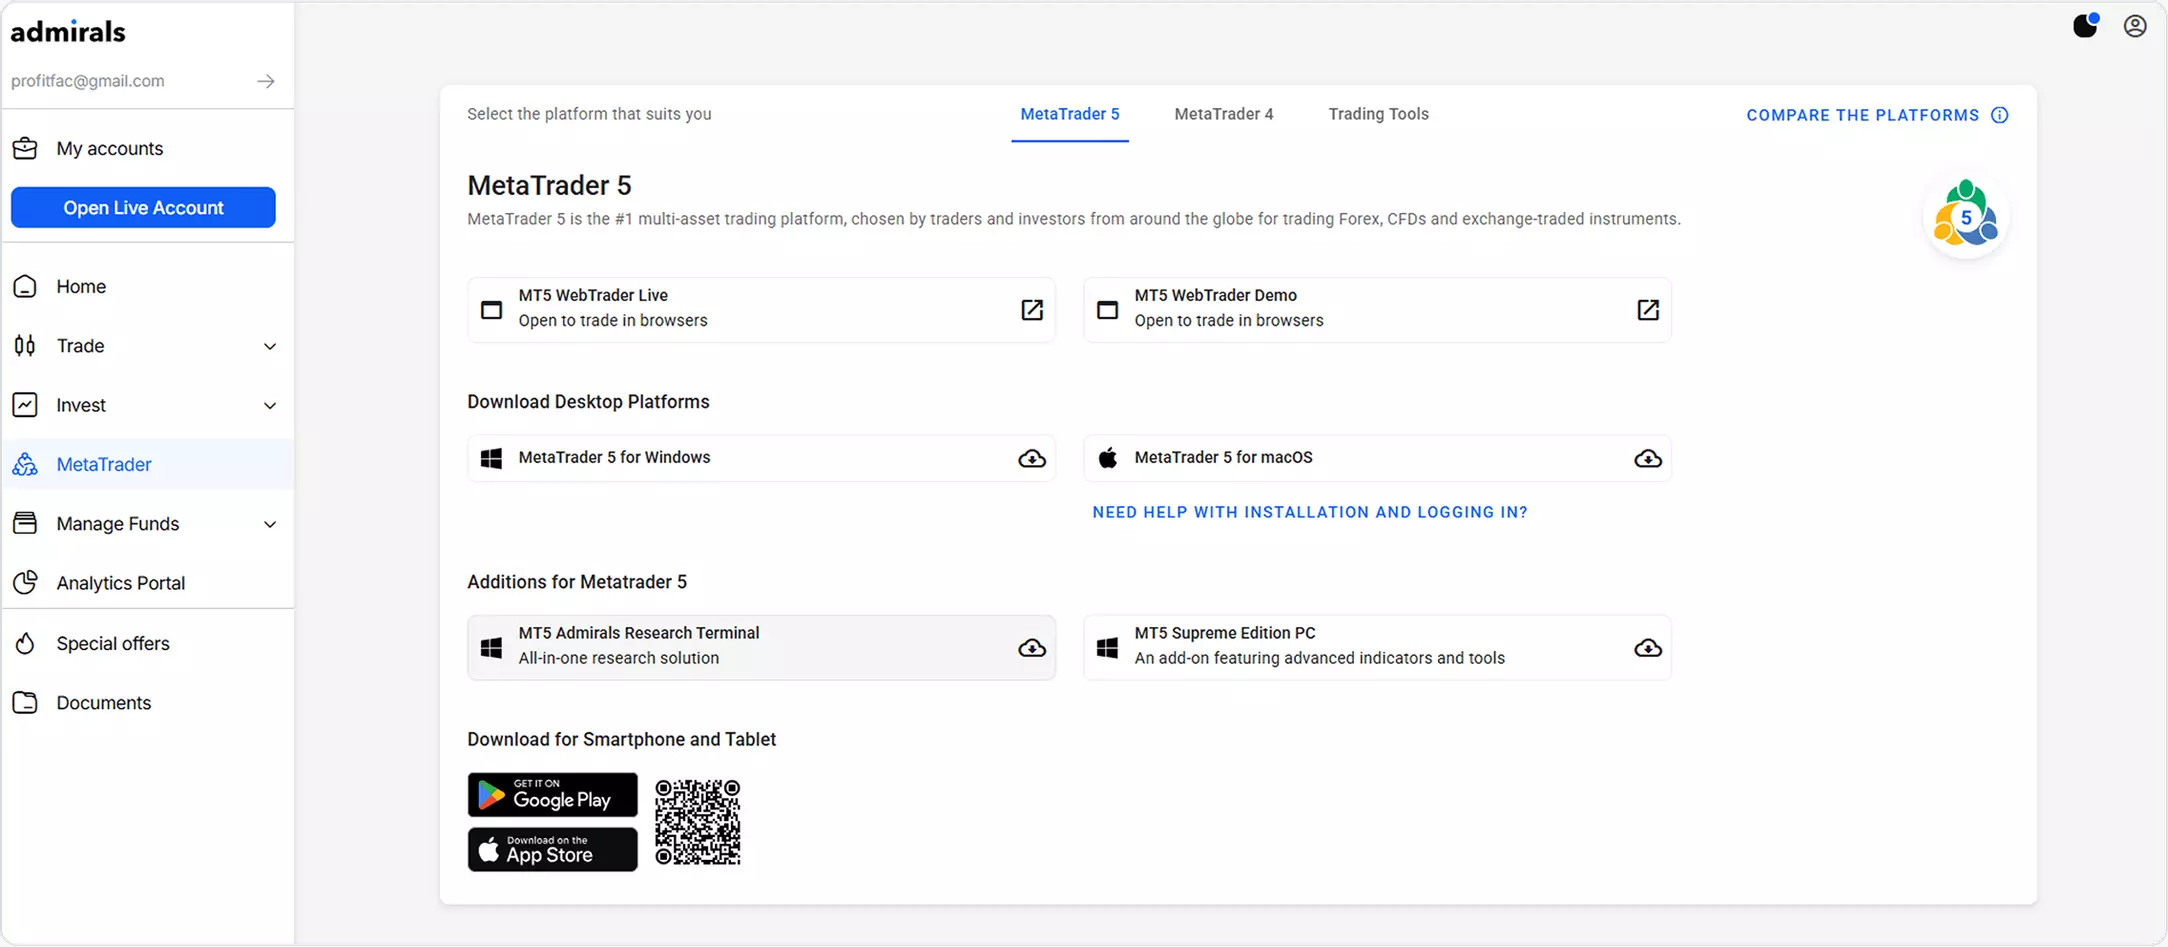Click the QR code image
This screenshot has width=2168, height=947.
click(x=698, y=822)
